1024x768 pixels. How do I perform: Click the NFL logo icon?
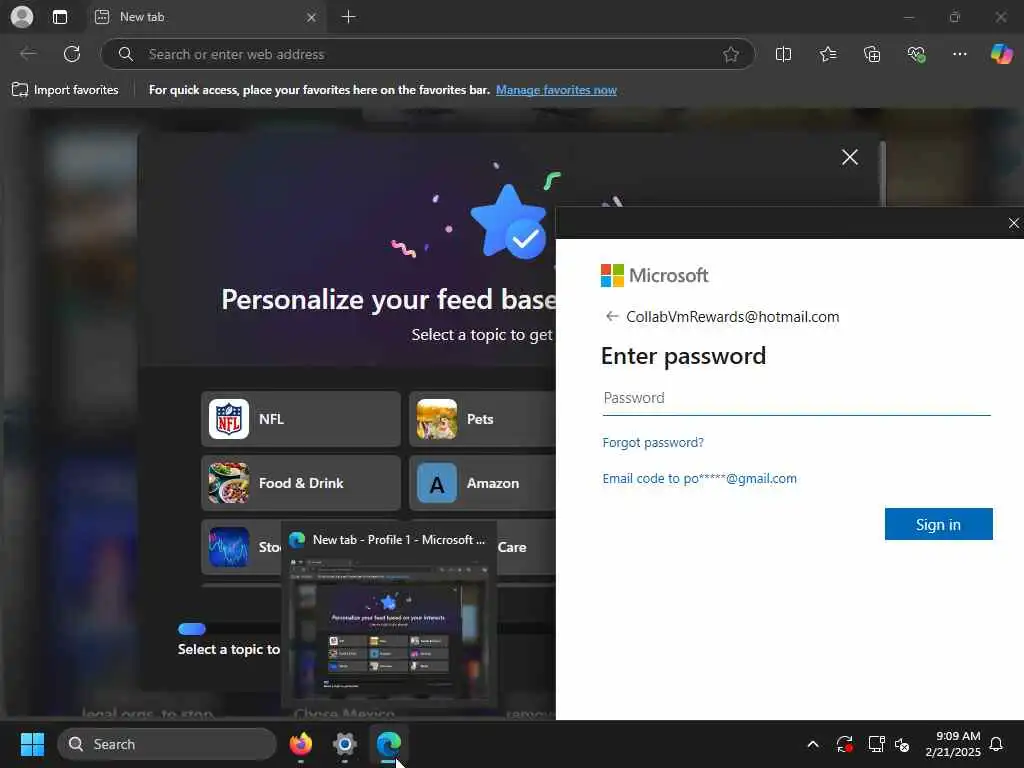pyautogui.click(x=229, y=419)
